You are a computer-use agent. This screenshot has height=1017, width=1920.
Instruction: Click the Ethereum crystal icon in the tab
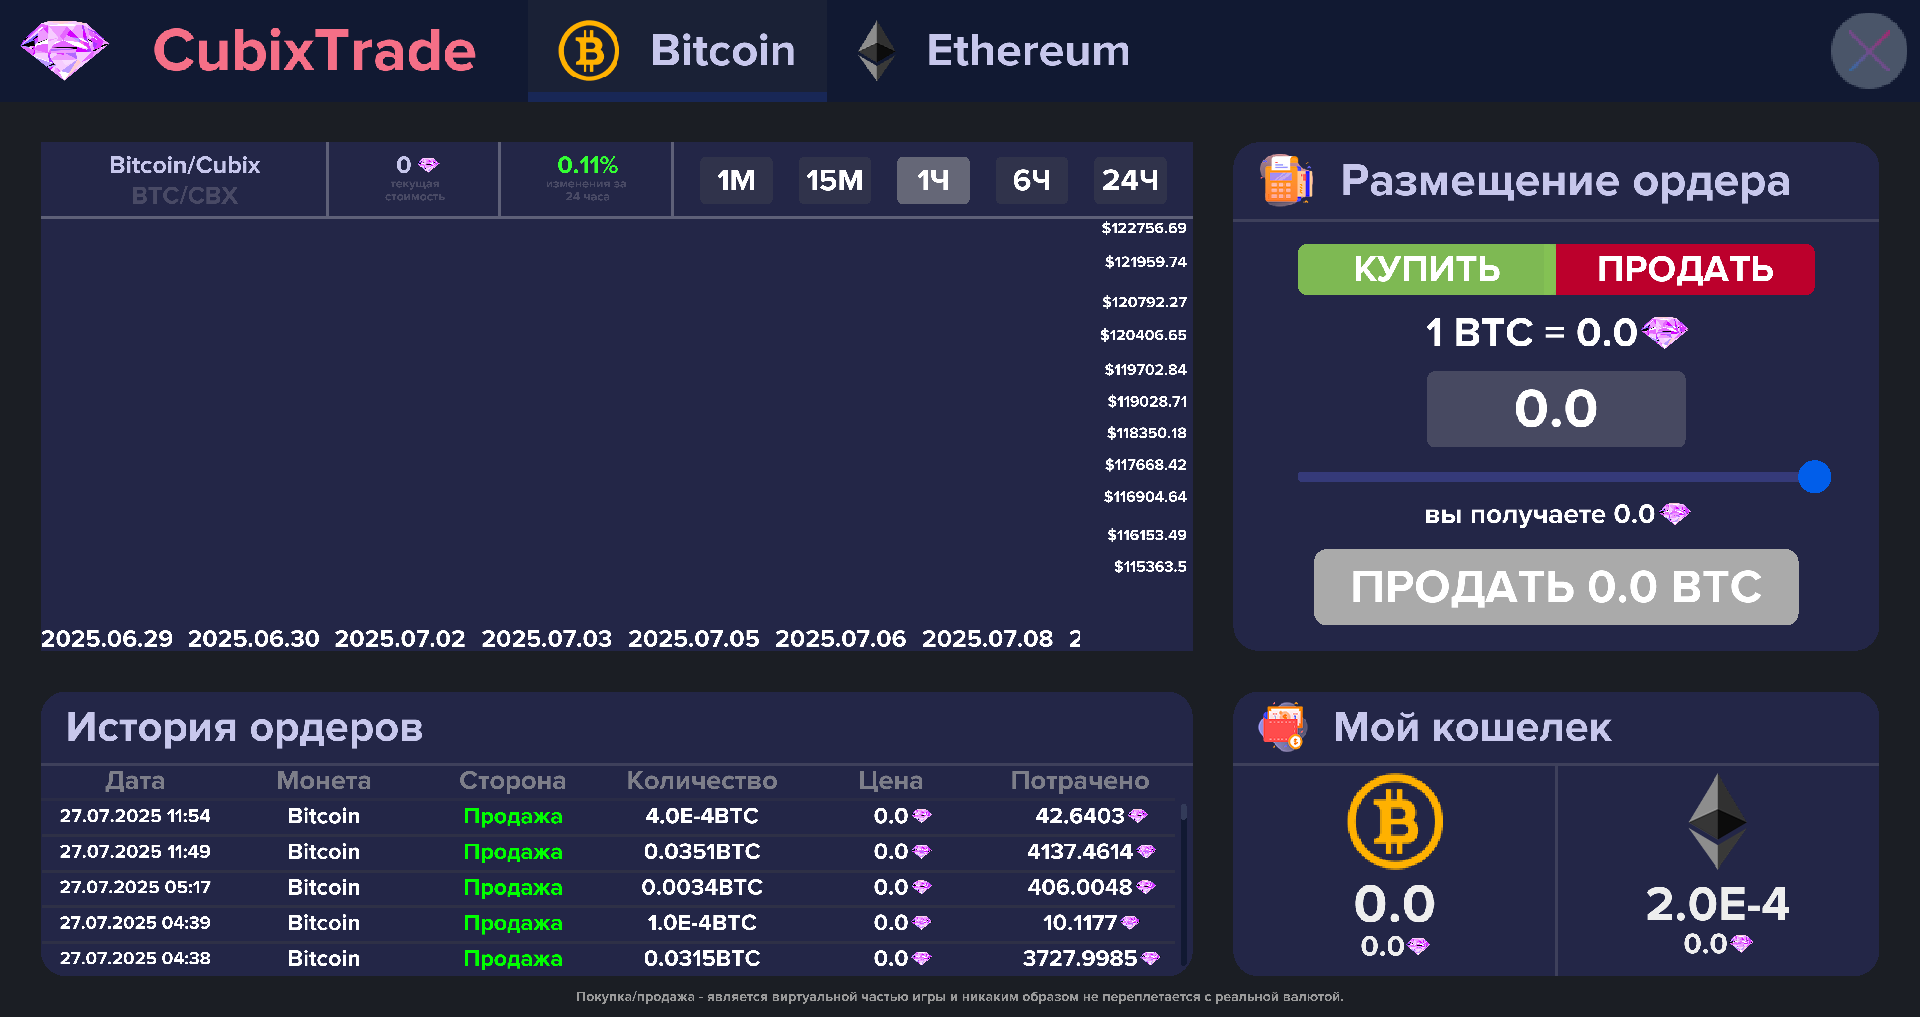[877, 51]
